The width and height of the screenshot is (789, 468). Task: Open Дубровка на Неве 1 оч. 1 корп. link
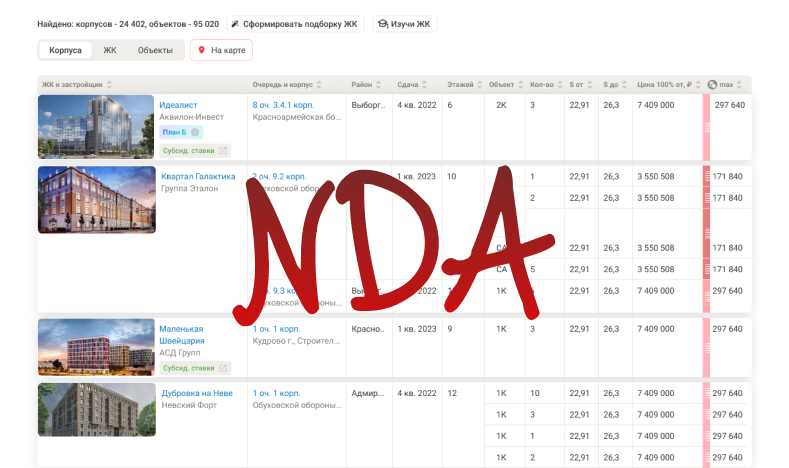276,393
